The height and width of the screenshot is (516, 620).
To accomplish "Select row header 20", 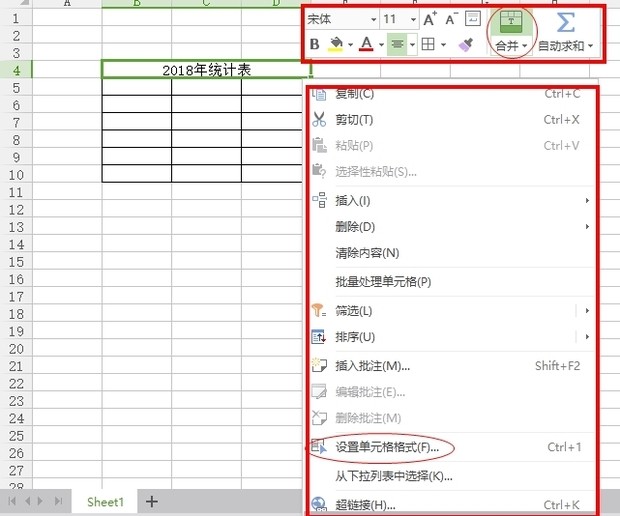I will point(16,348).
